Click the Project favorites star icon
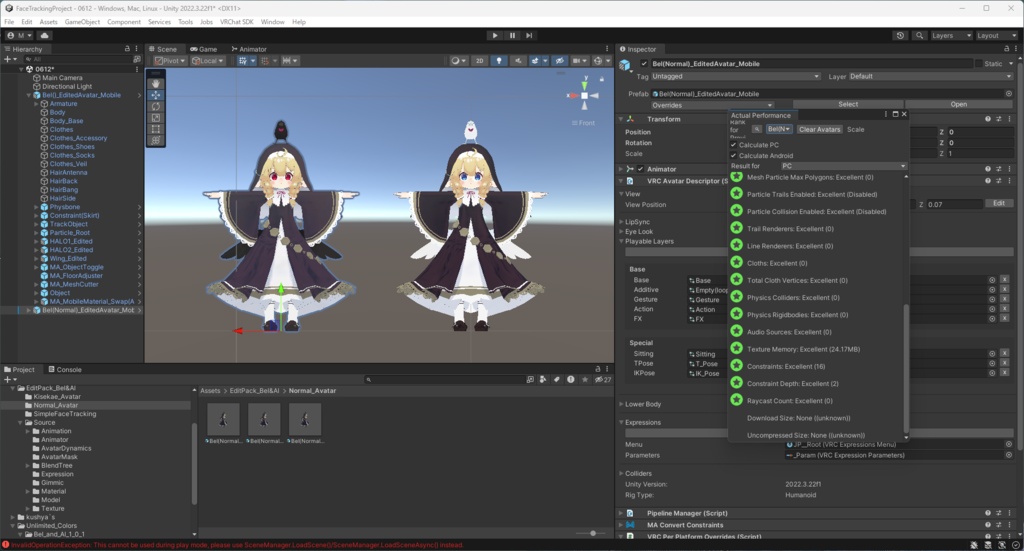1024x551 pixels. click(x=584, y=379)
